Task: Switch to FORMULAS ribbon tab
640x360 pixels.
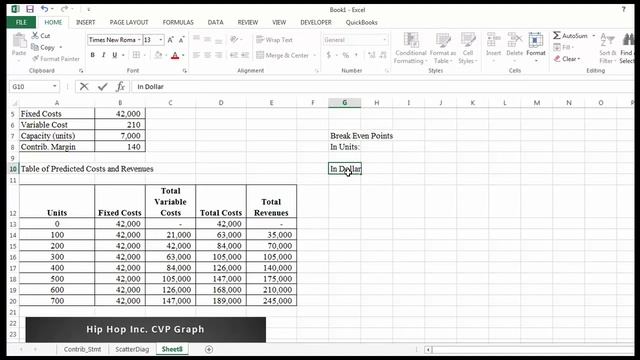Action: 178,22
